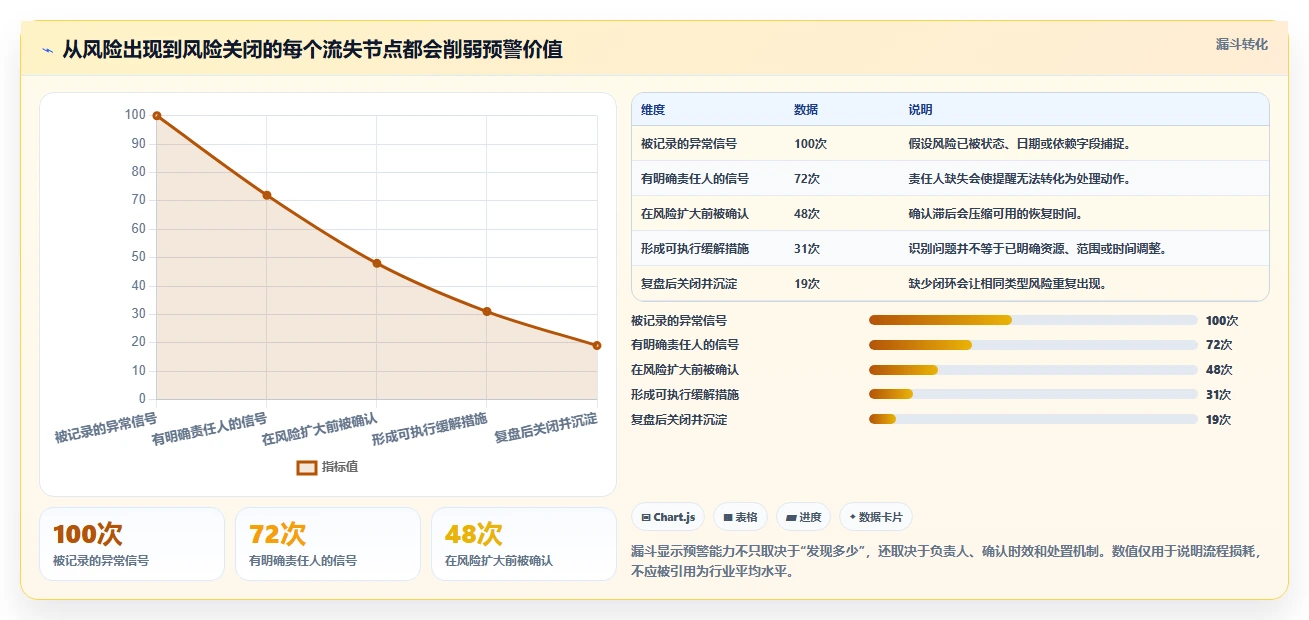Click x-axis label 形成可执行缓解措施
This screenshot has height=620, width=1309.
click(430, 428)
